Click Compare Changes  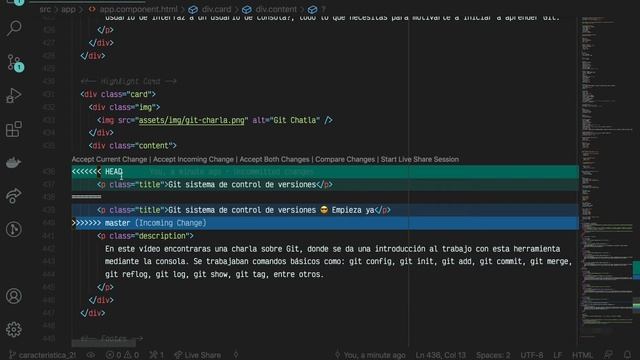click(345, 159)
